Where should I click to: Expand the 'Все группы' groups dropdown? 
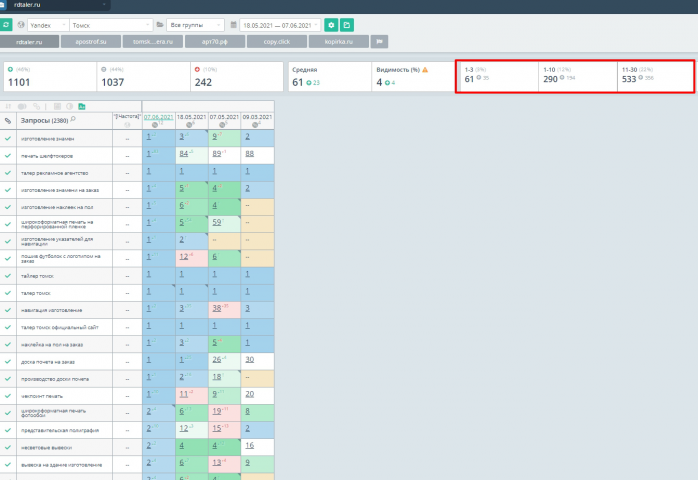click(195, 25)
